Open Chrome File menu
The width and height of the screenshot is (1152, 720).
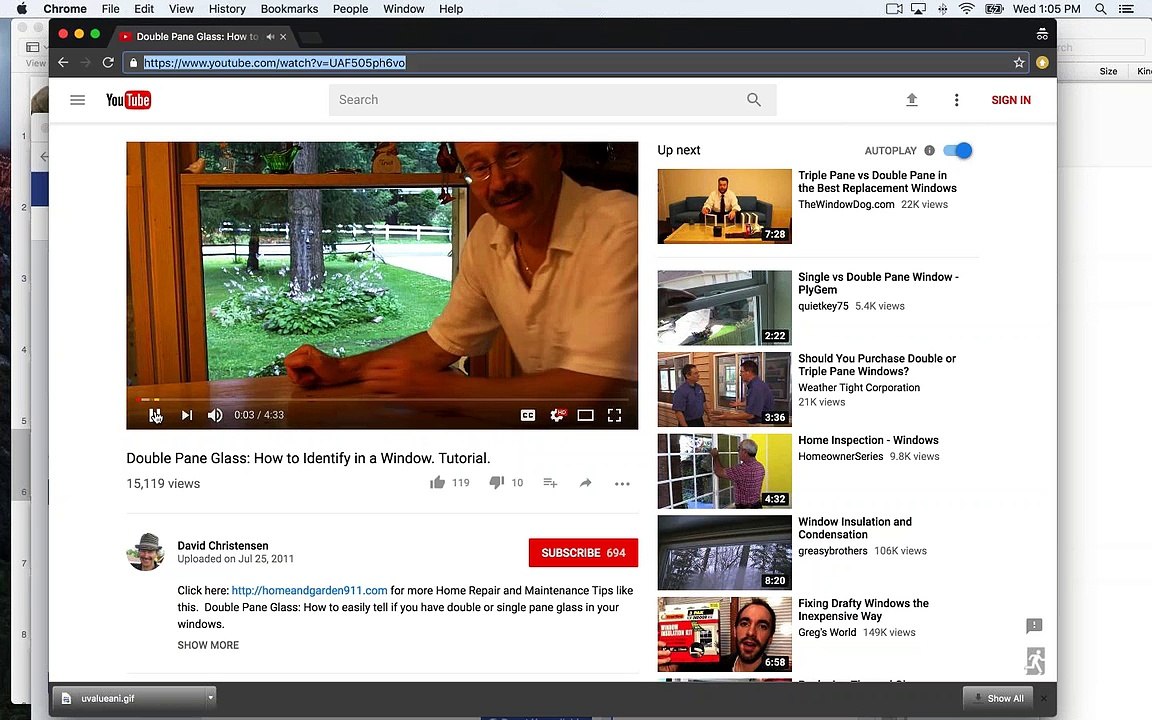pyautogui.click(x=110, y=9)
